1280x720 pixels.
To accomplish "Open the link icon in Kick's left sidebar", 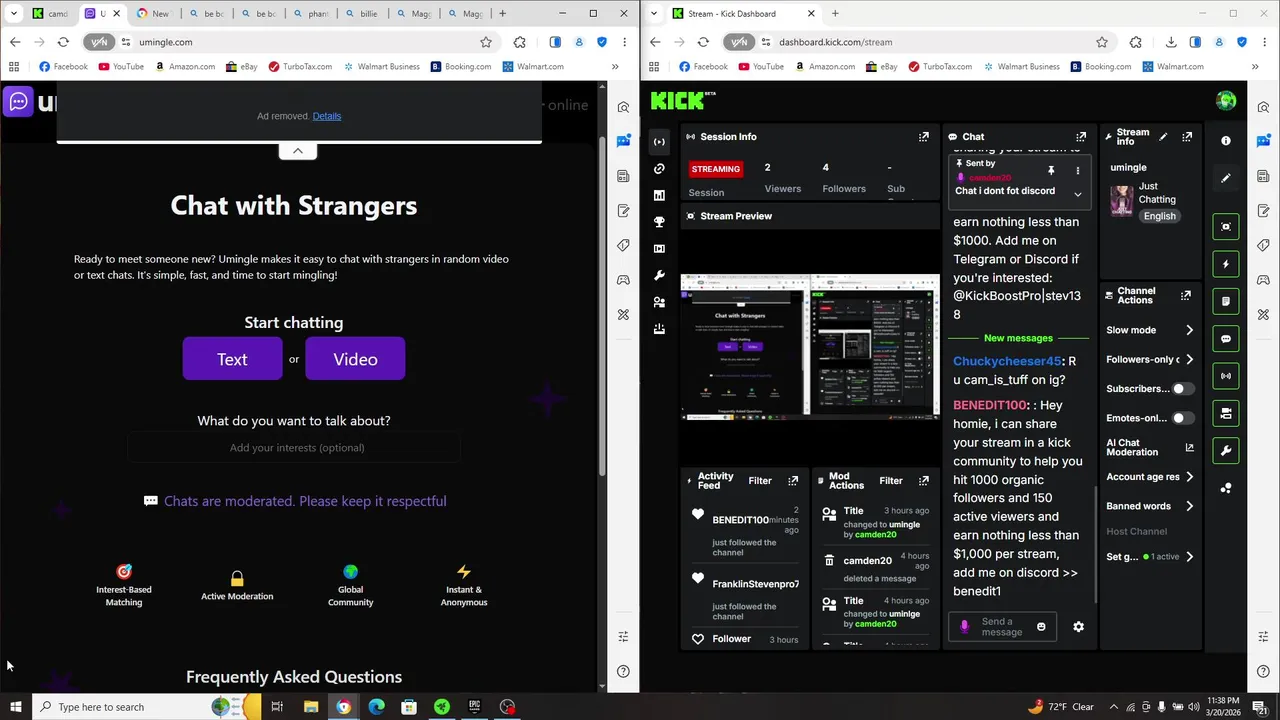I will pyautogui.click(x=659, y=169).
